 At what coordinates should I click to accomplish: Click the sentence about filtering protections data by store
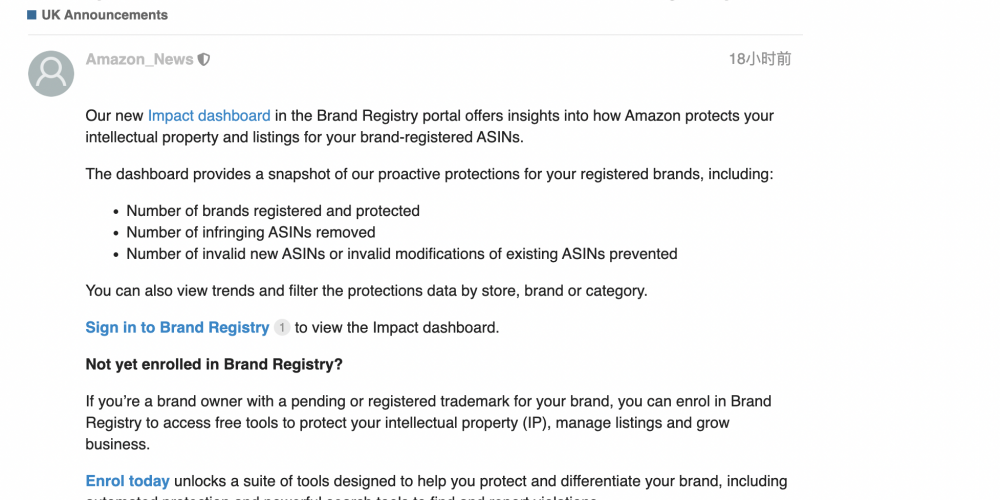pyautogui.click(x=367, y=291)
